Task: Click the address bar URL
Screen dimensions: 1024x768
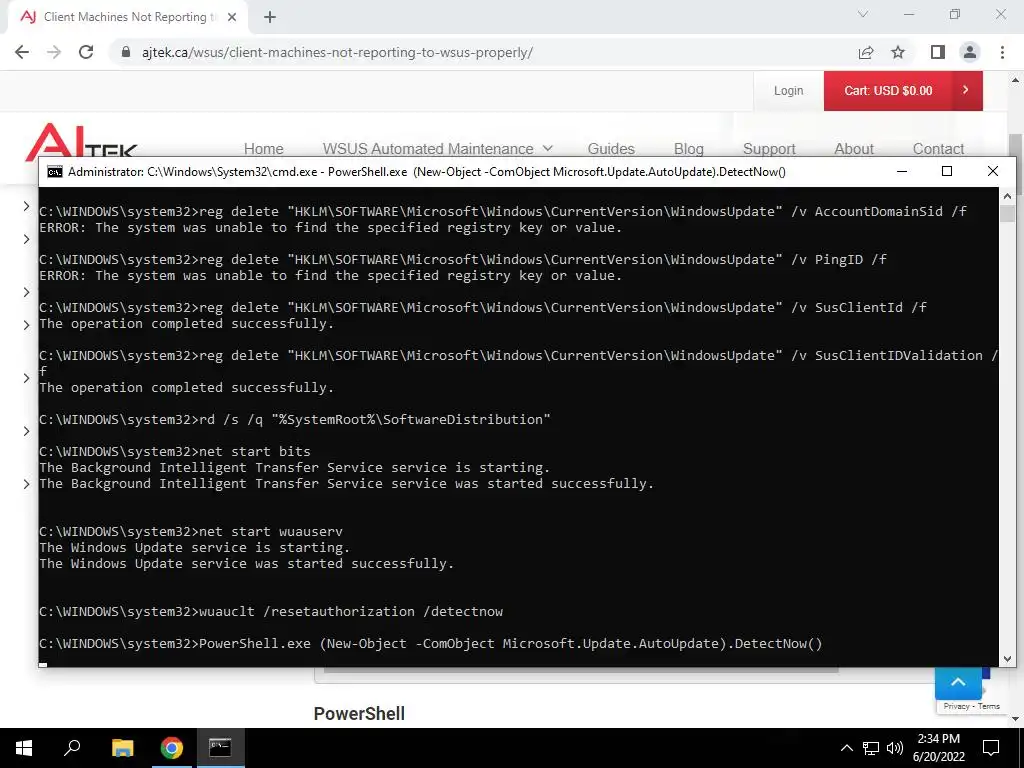Action: [337, 52]
